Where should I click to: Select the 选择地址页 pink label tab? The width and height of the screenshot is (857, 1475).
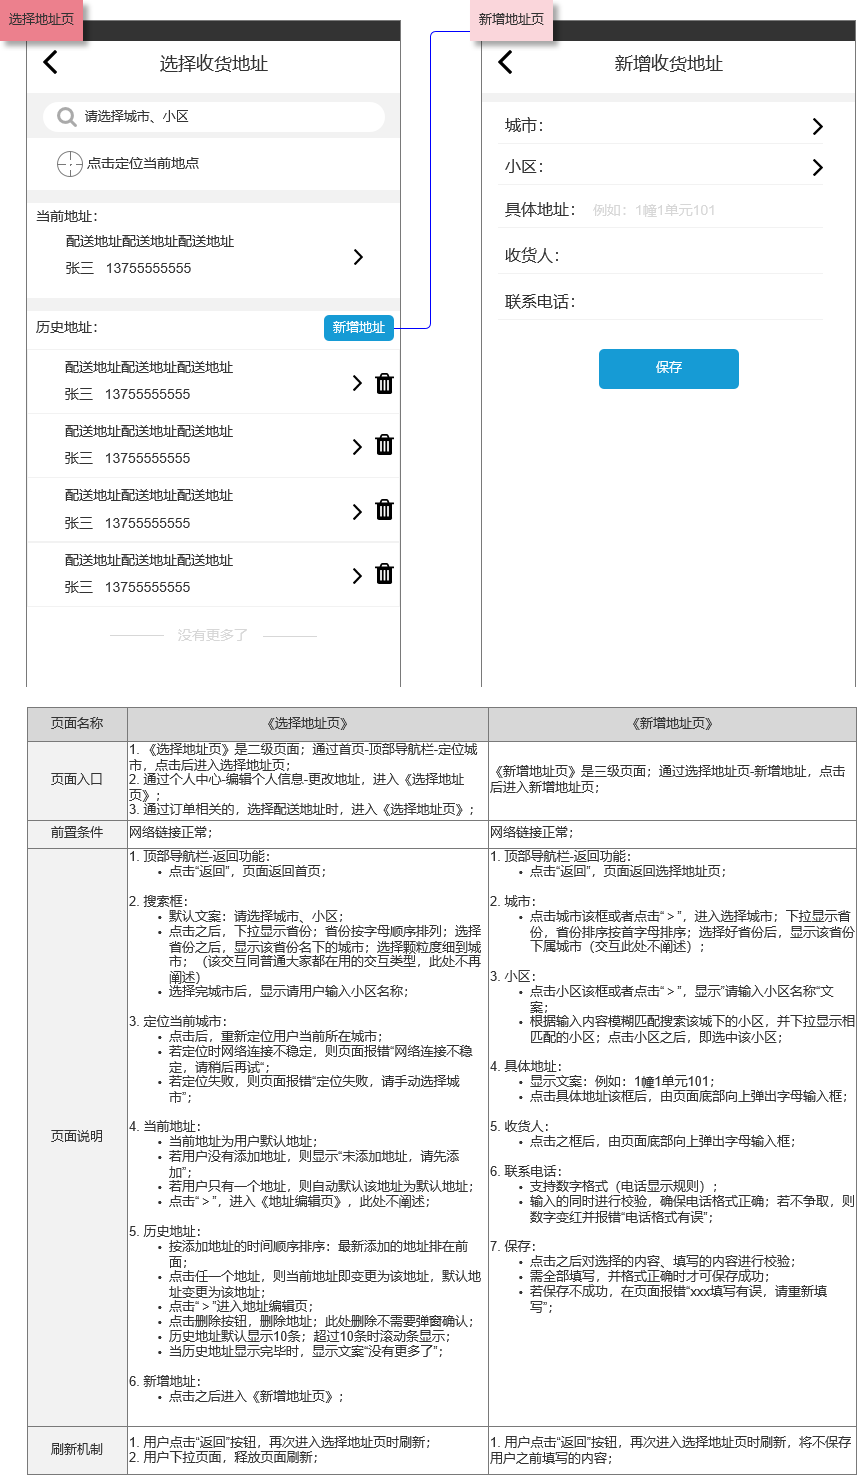(x=40, y=19)
